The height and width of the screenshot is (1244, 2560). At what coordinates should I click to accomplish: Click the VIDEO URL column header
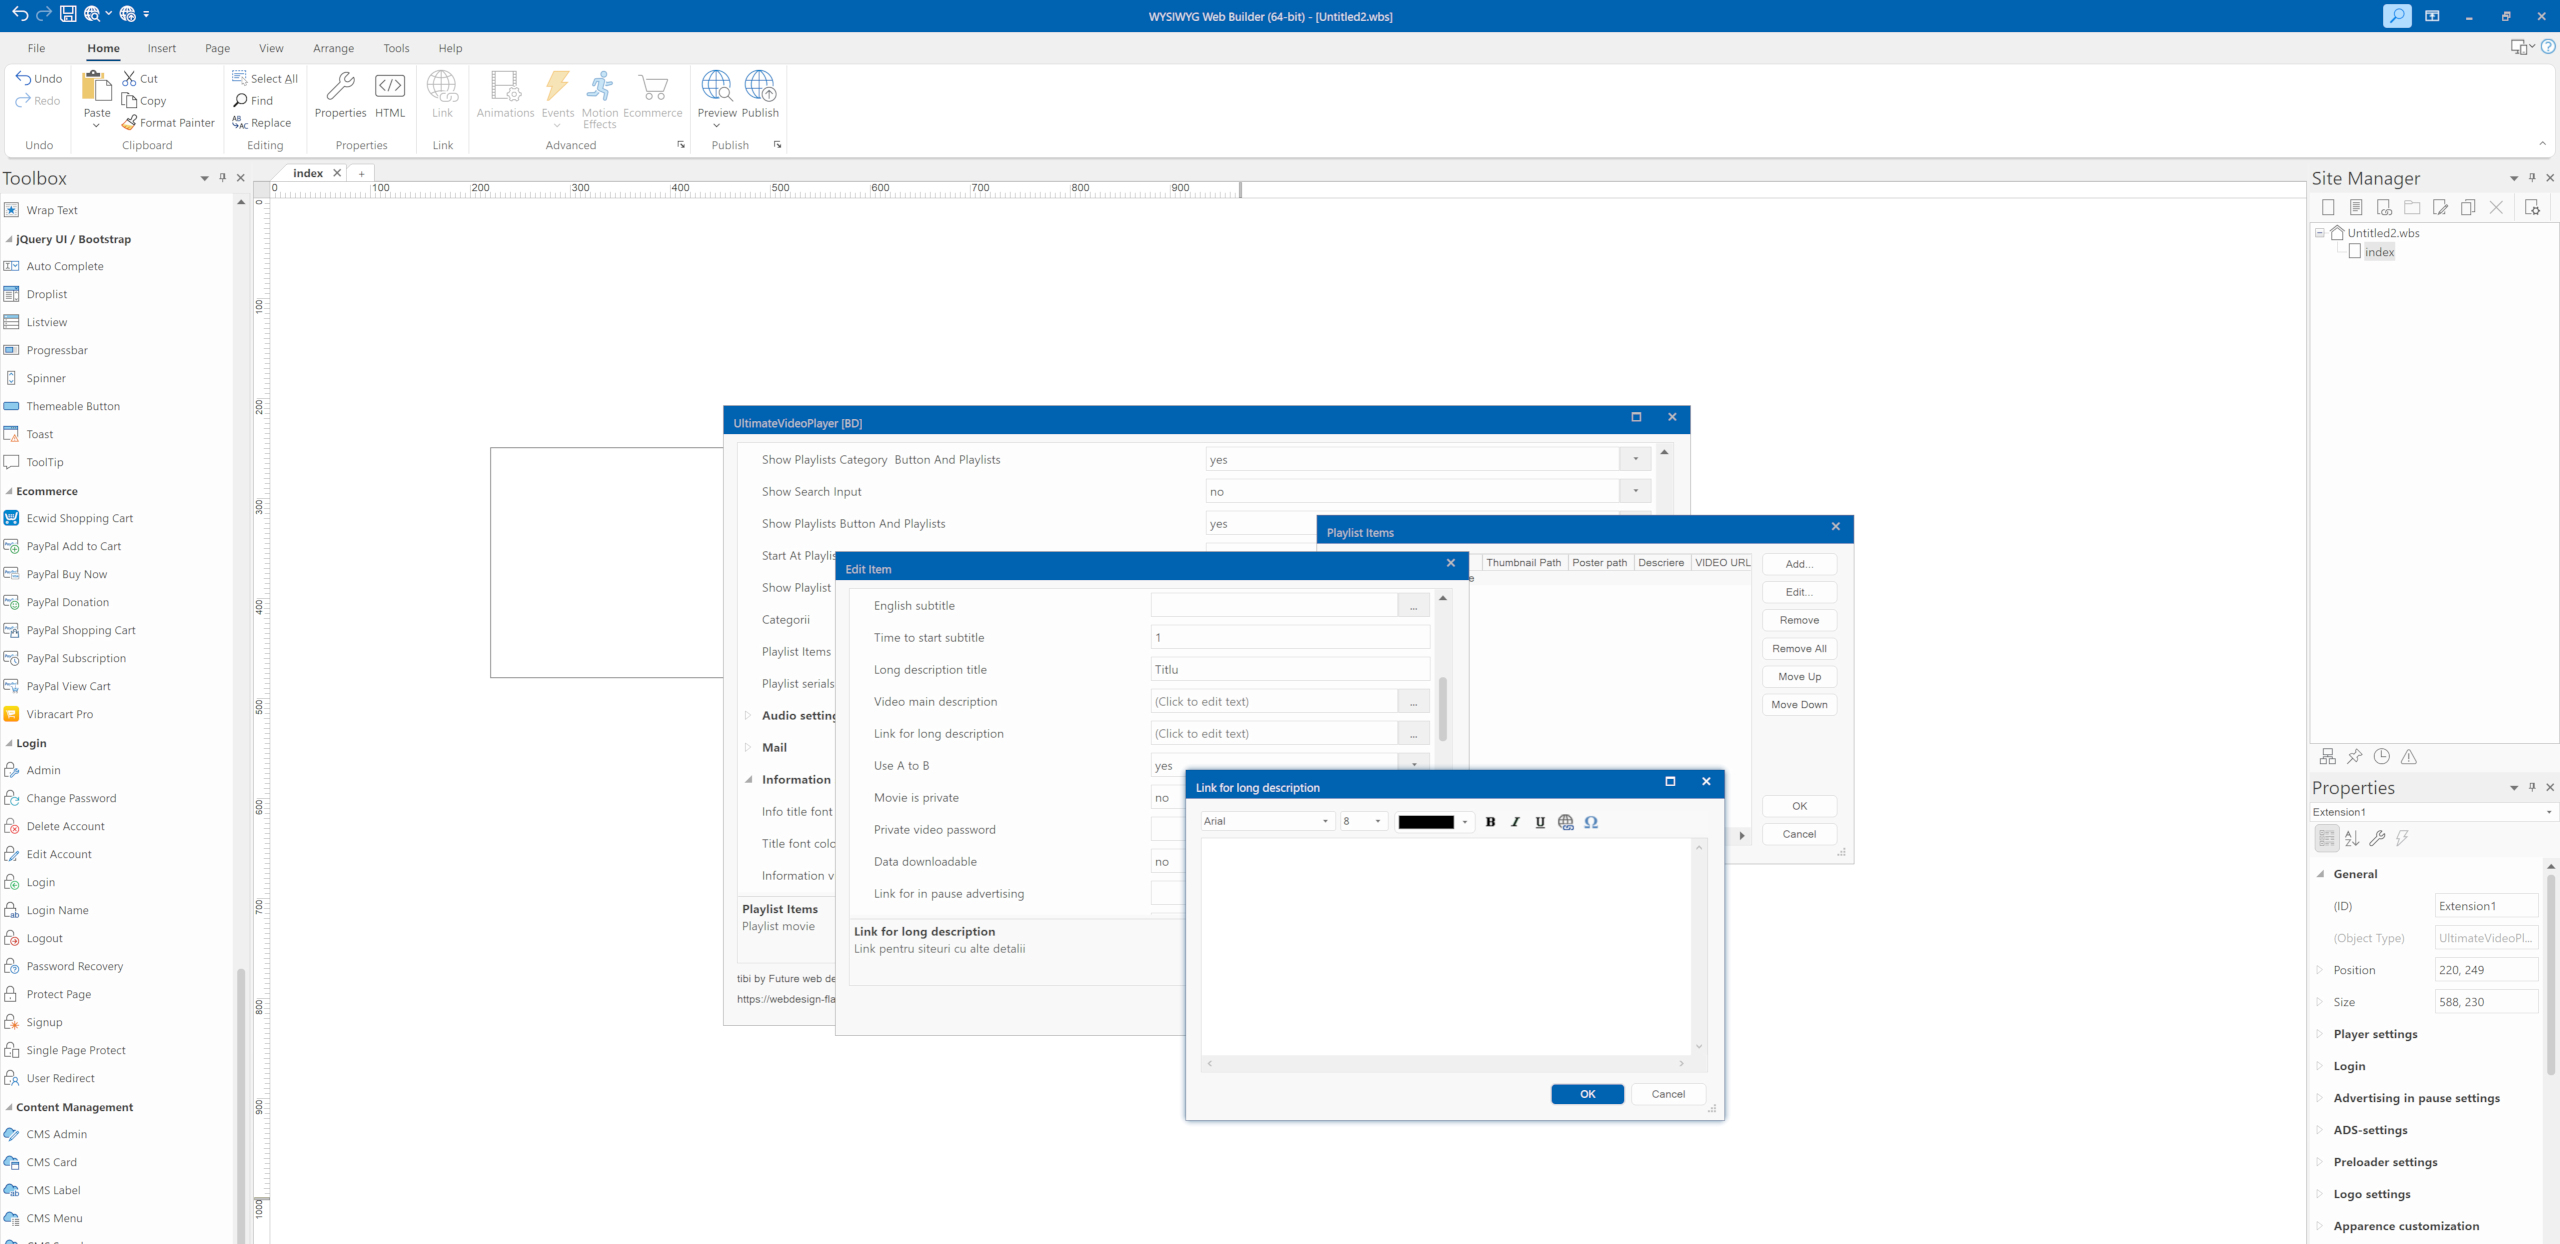pos(1722,562)
